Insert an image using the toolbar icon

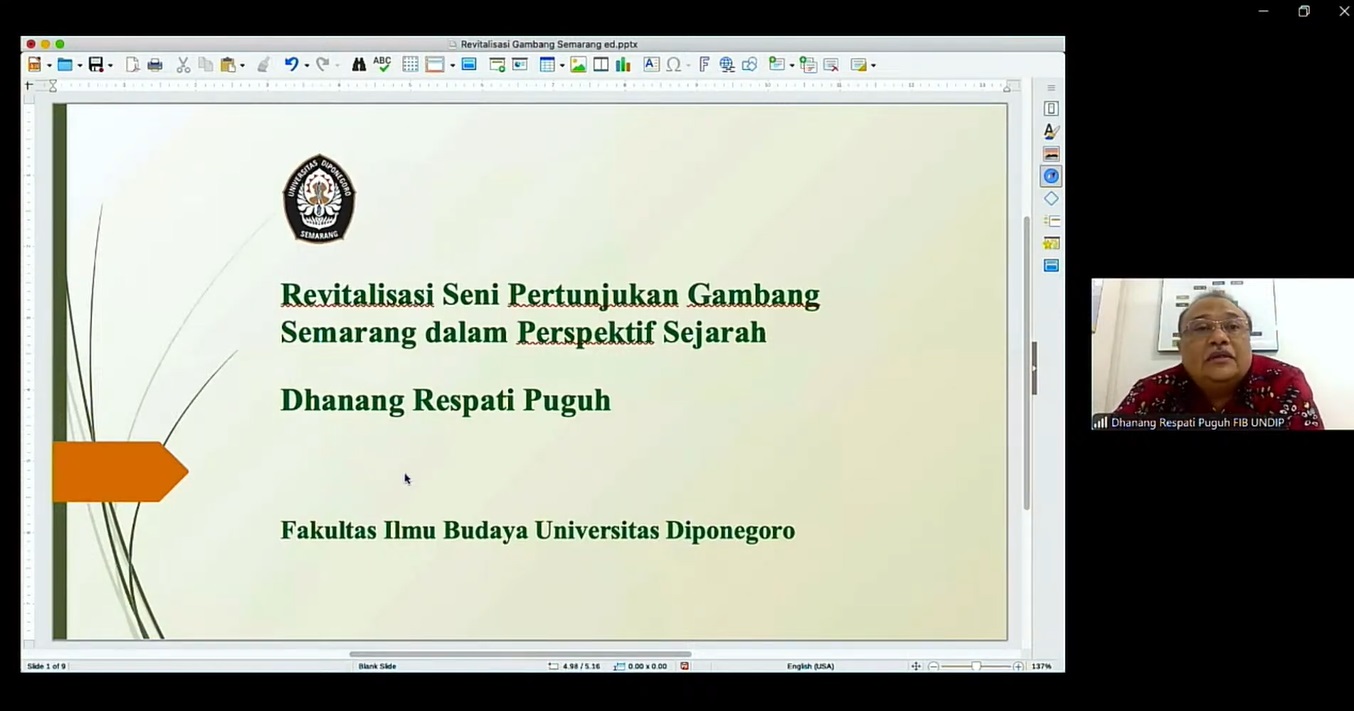(578, 65)
